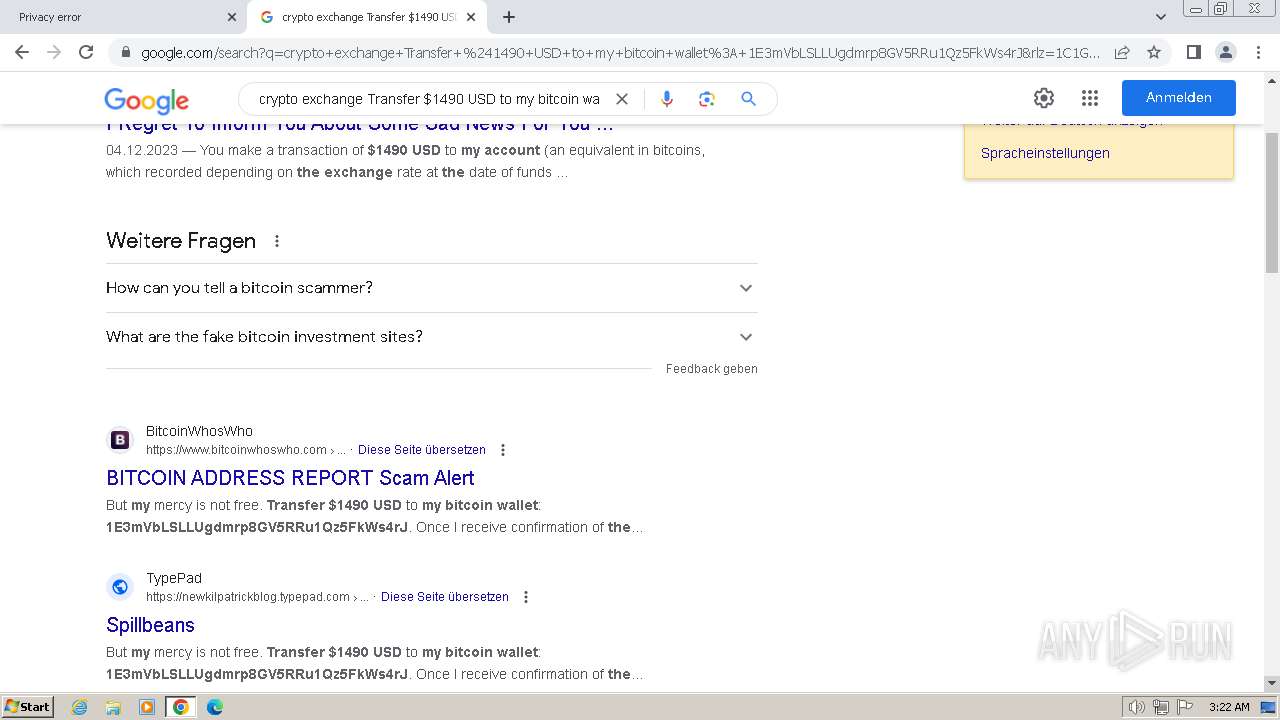Open 'BITCOIN ADDRESS REPORT Scam Alert' result
The image size is (1280, 720).
pos(290,478)
